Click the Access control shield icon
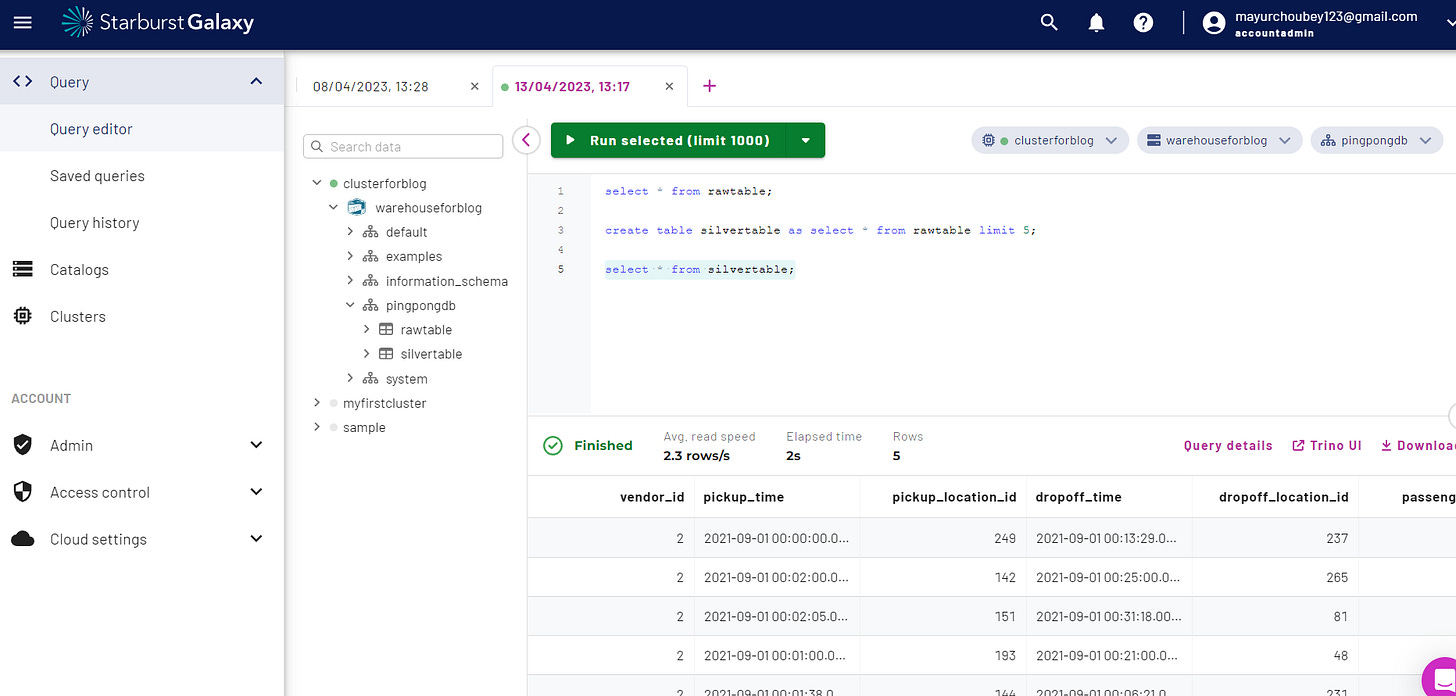The width and height of the screenshot is (1456, 696). click(22, 492)
